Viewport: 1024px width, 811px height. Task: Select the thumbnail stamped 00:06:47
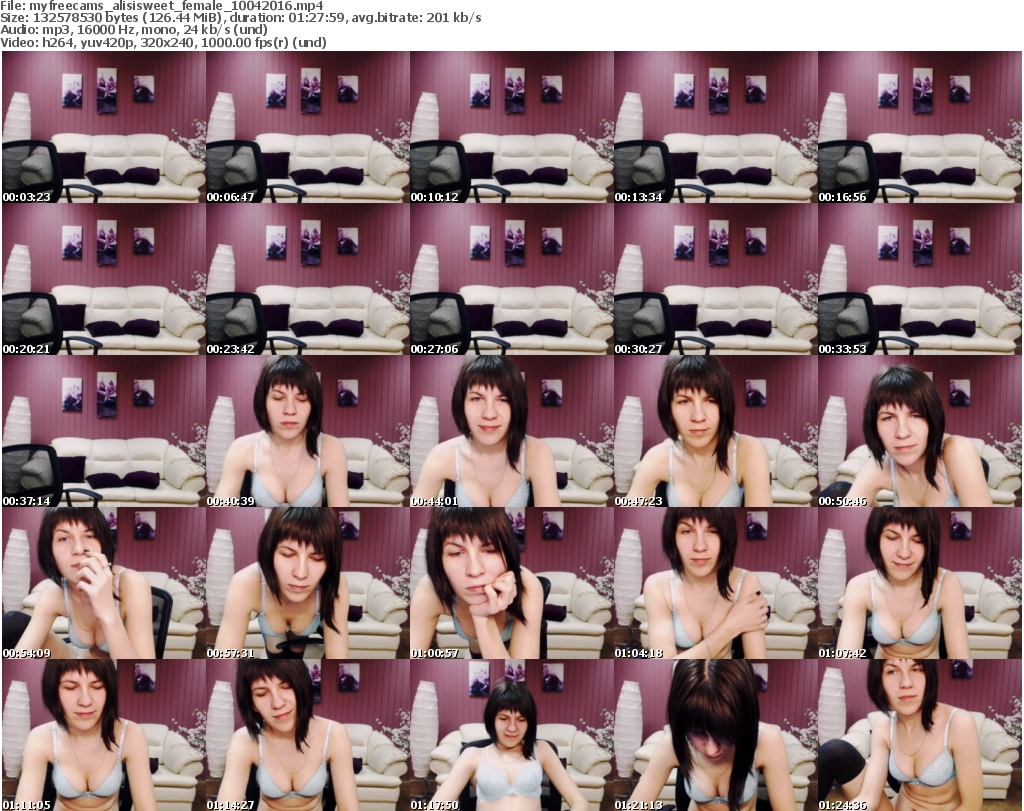click(x=308, y=127)
